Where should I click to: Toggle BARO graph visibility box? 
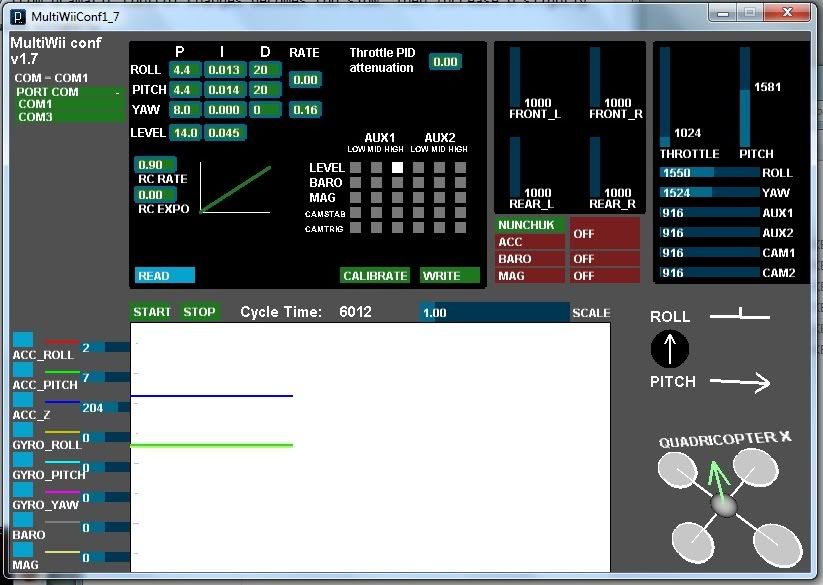pyautogui.click(x=23, y=519)
